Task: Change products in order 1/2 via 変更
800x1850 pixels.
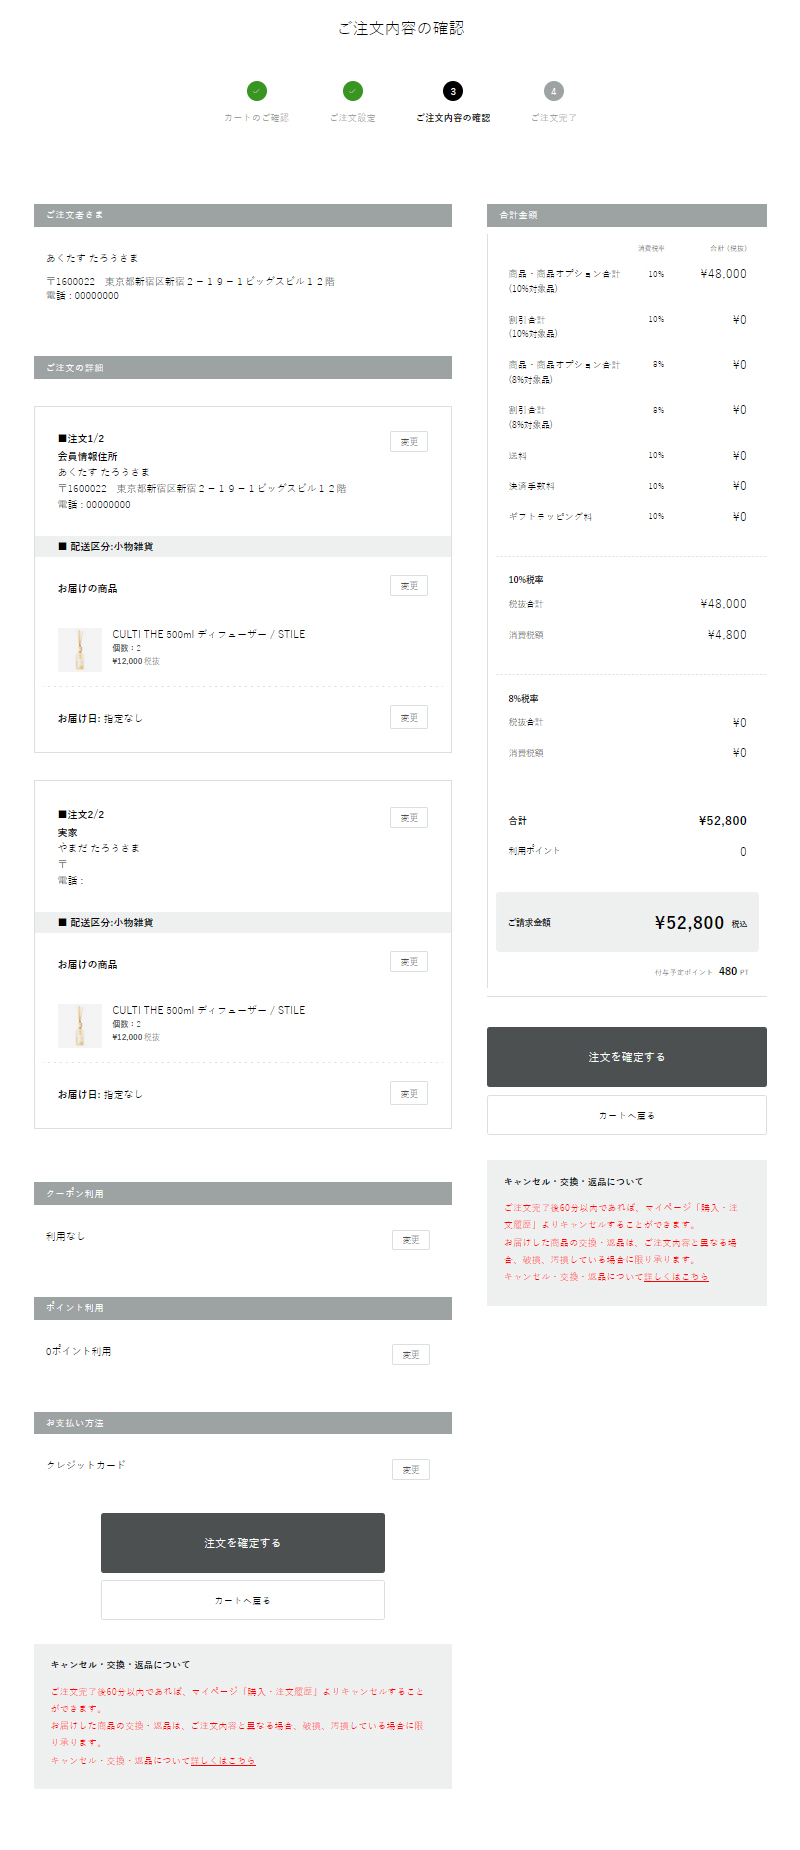Action: pyautogui.click(x=409, y=586)
